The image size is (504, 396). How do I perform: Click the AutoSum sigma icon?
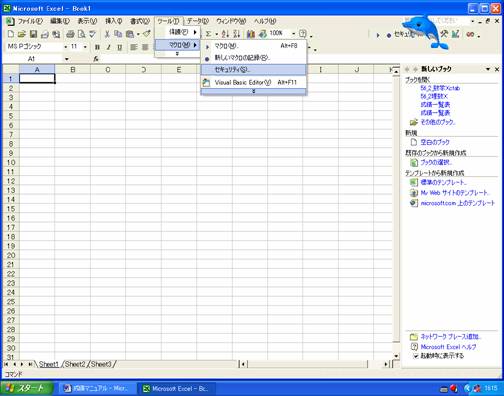tap(208, 34)
